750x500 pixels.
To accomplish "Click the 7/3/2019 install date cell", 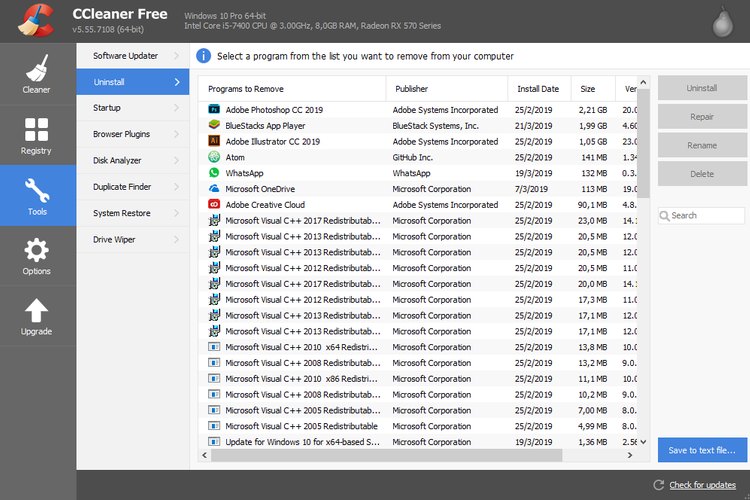I will click(531, 189).
